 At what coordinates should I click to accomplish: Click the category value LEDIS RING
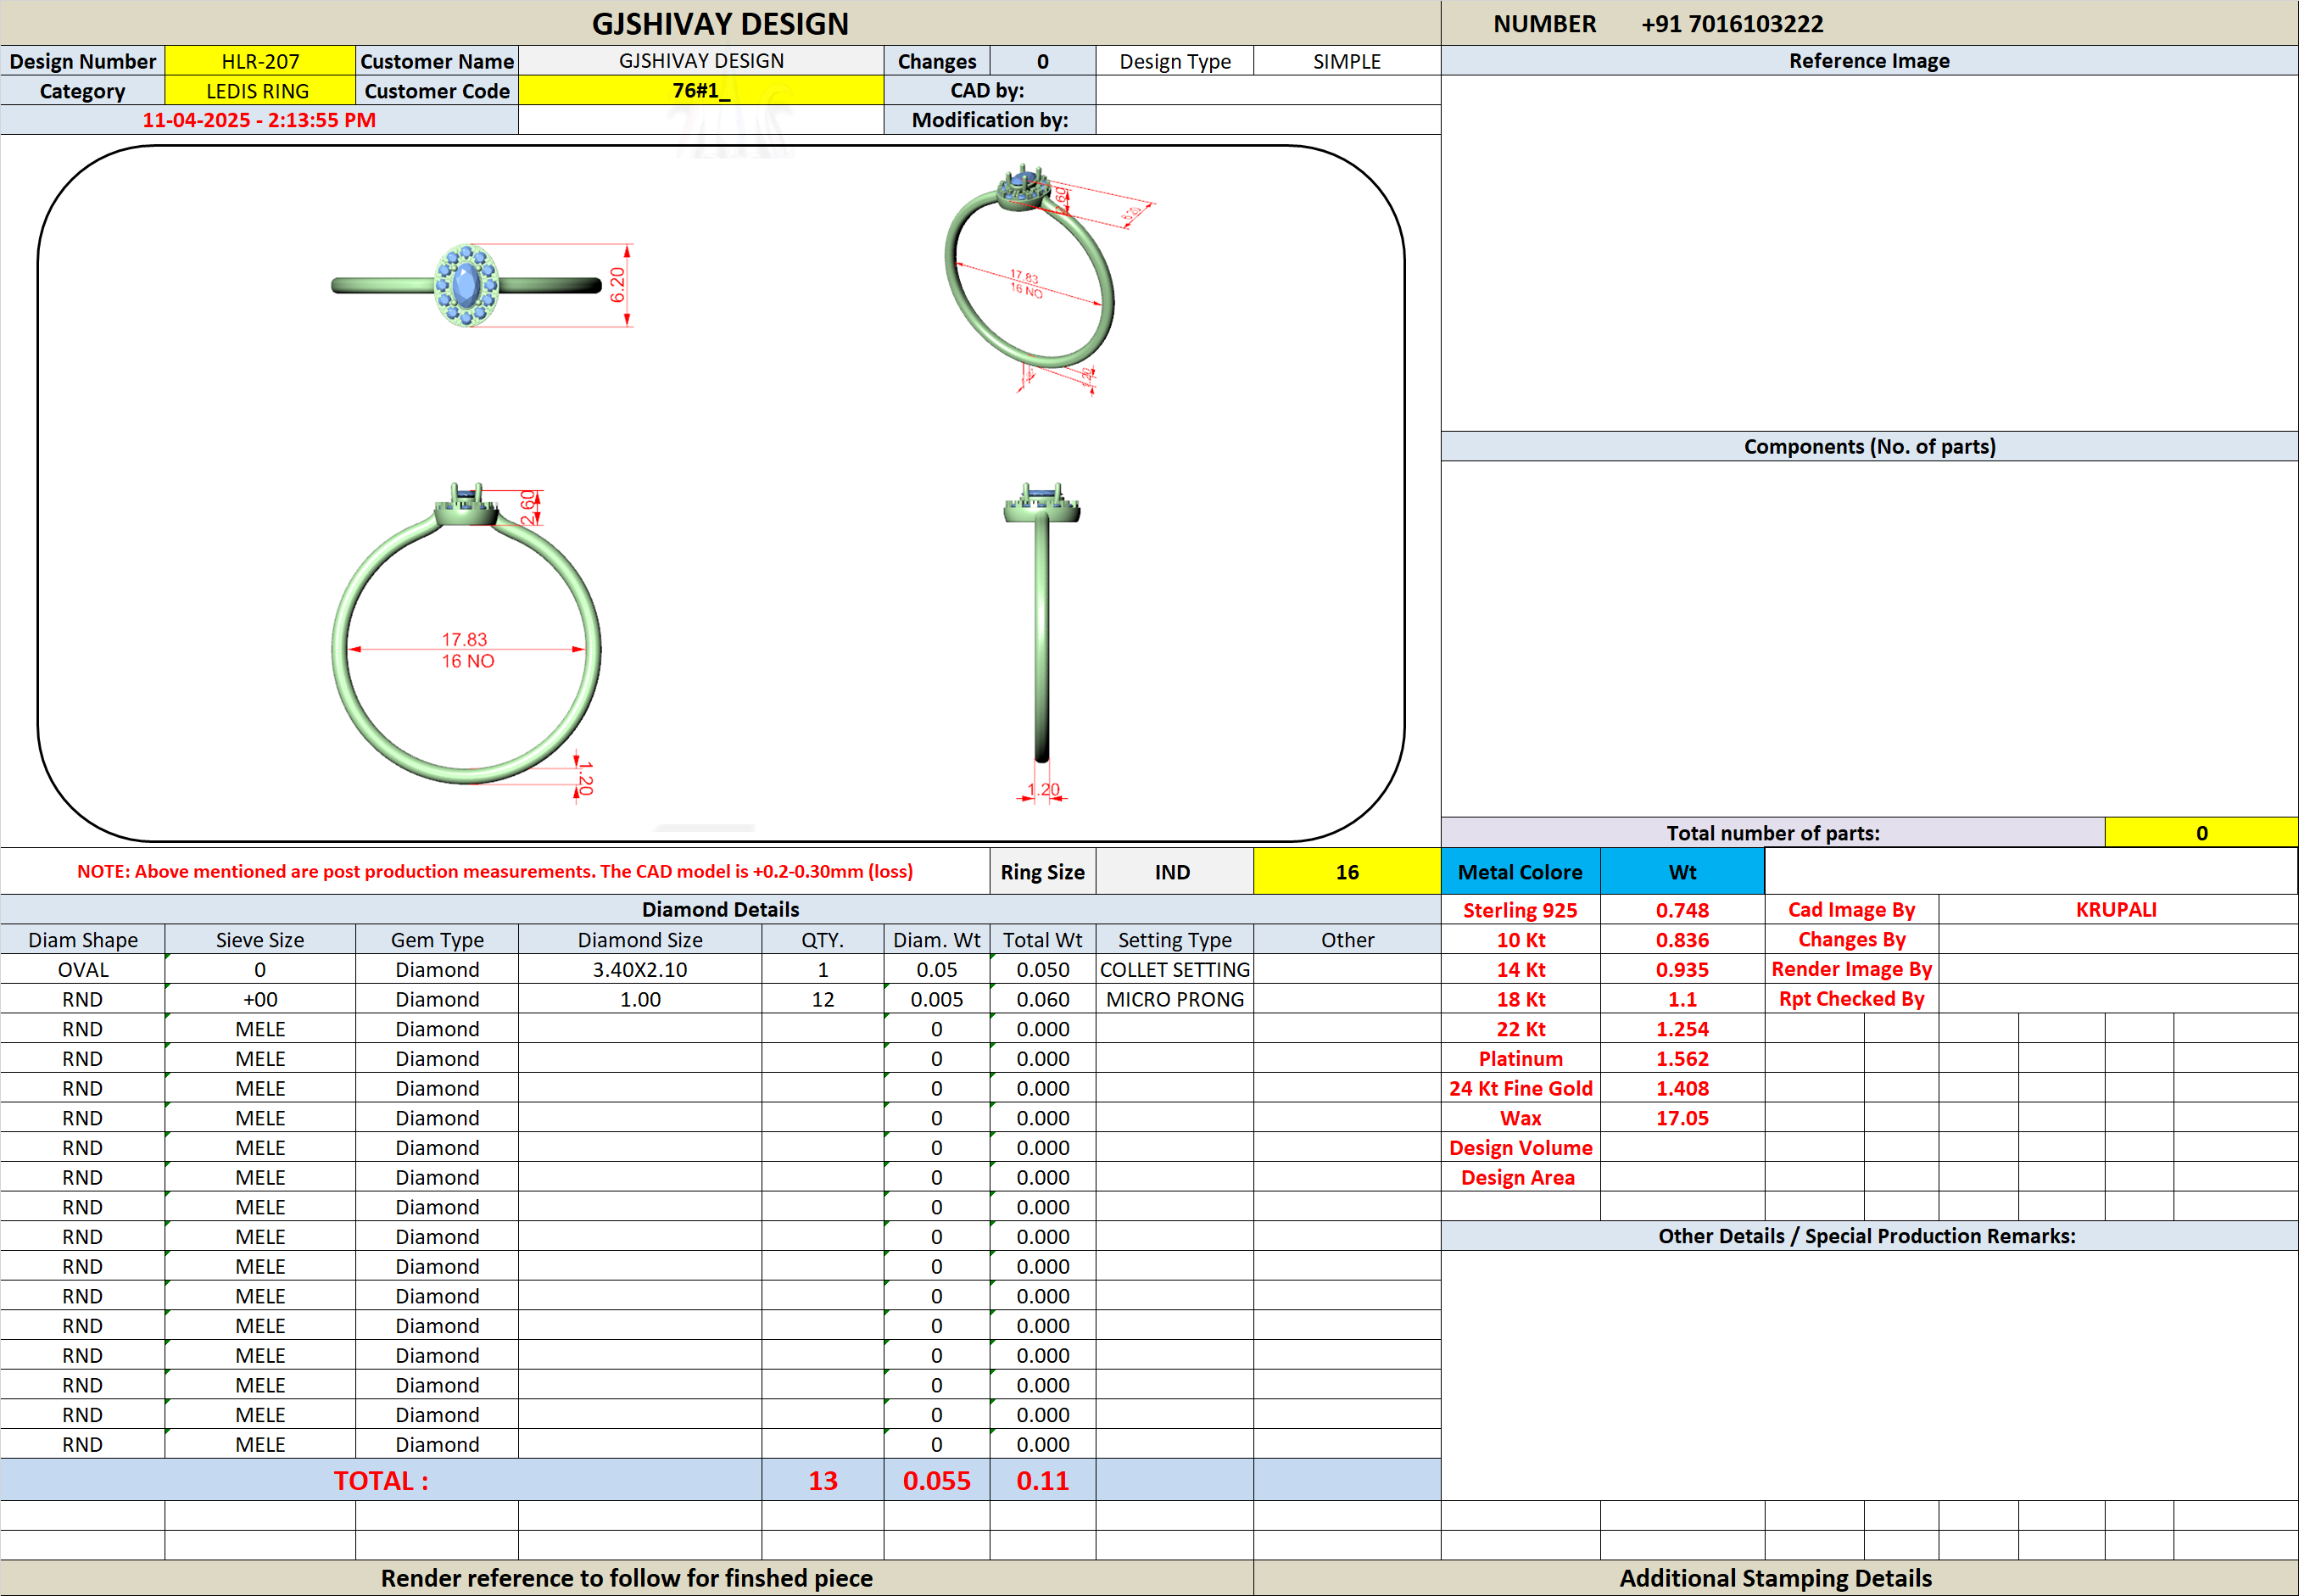(x=260, y=91)
